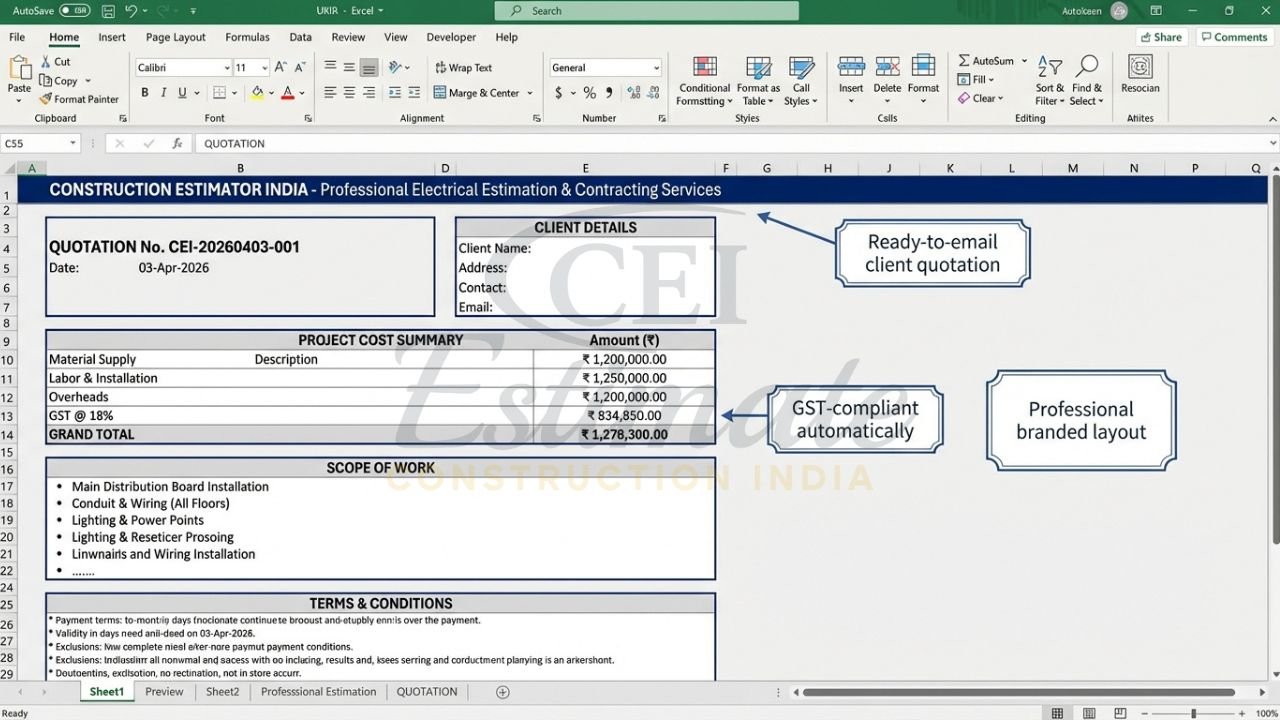Adjust the zoom slider in status bar
This screenshot has height=720, width=1280.
(x=1193, y=713)
